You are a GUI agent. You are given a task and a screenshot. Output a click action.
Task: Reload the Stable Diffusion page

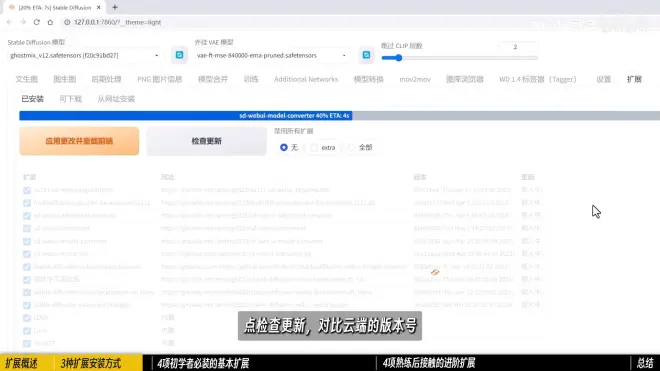pos(37,22)
